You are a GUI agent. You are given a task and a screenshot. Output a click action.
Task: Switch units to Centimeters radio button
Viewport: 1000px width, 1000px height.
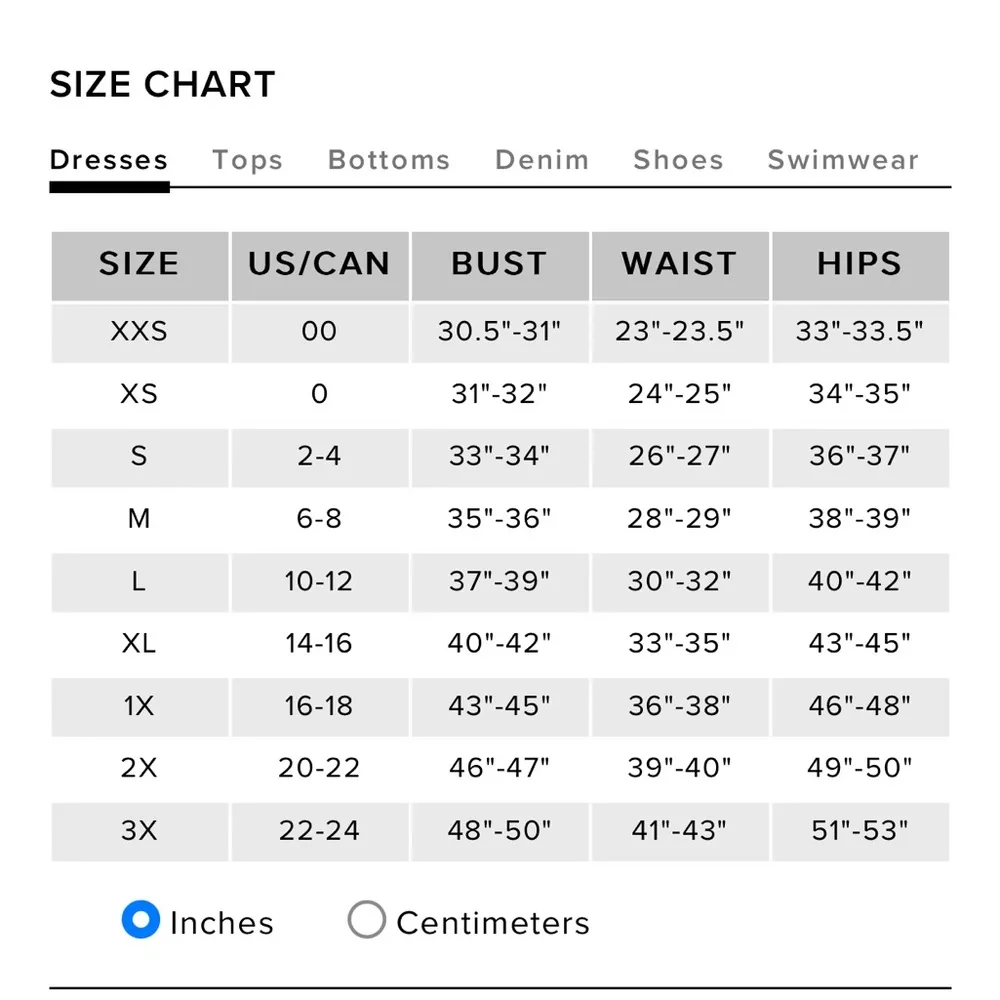(367, 920)
